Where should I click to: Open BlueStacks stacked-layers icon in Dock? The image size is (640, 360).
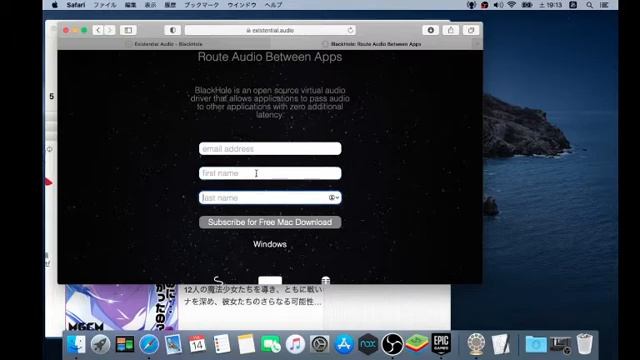[417, 344]
